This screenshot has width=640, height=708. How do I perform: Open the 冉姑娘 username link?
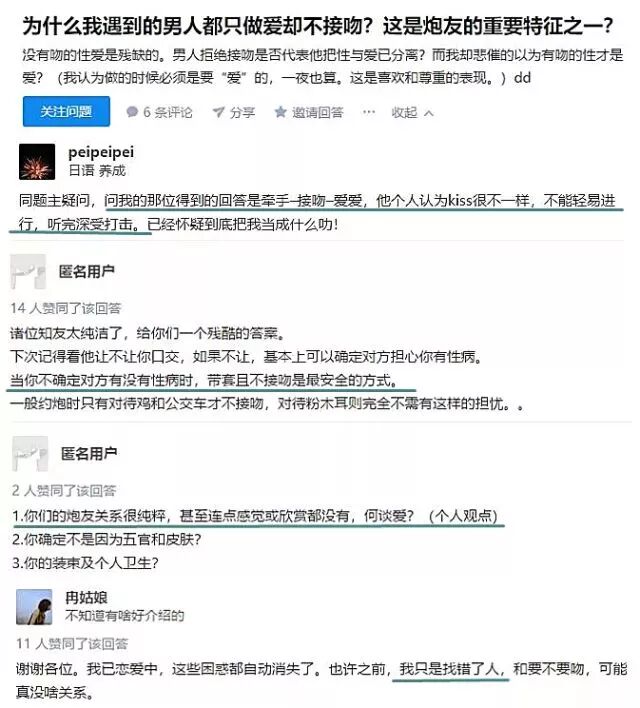pos(86,598)
